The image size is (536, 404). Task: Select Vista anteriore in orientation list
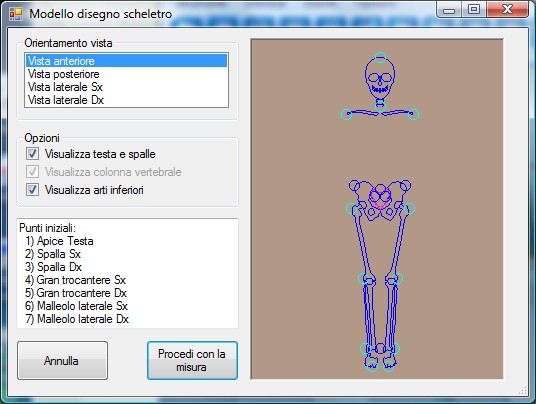click(126, 61)
